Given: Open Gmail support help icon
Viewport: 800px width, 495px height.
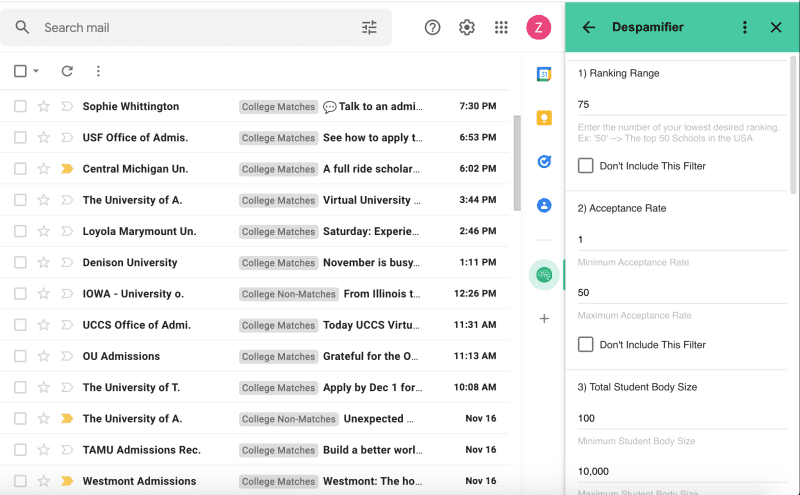Looking at the screenshot, I should [432, 28].
